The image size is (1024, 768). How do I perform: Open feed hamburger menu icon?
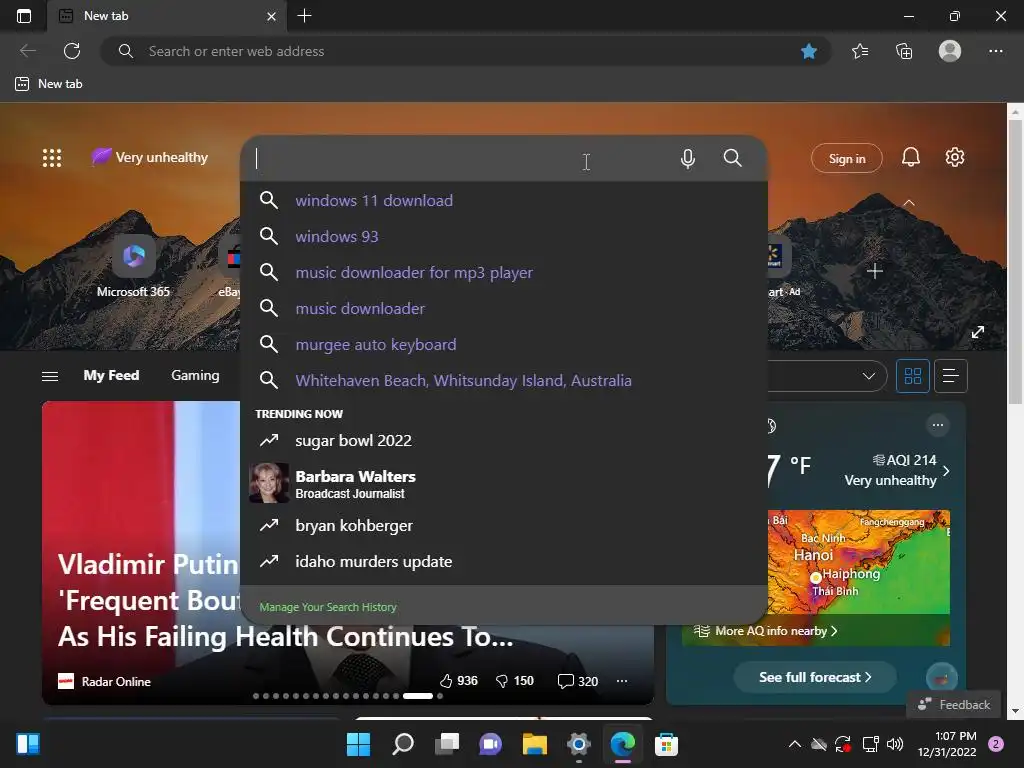[x=50, y=376]
